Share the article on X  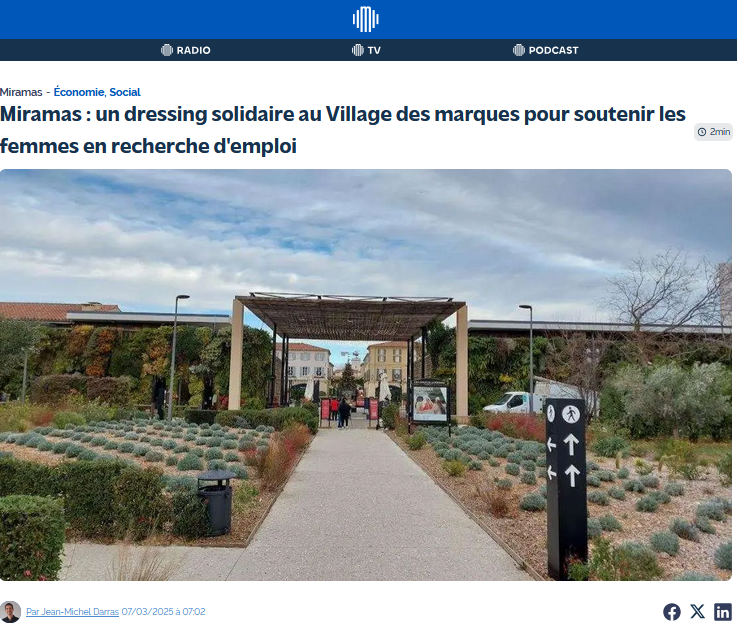tap(698, 612)
